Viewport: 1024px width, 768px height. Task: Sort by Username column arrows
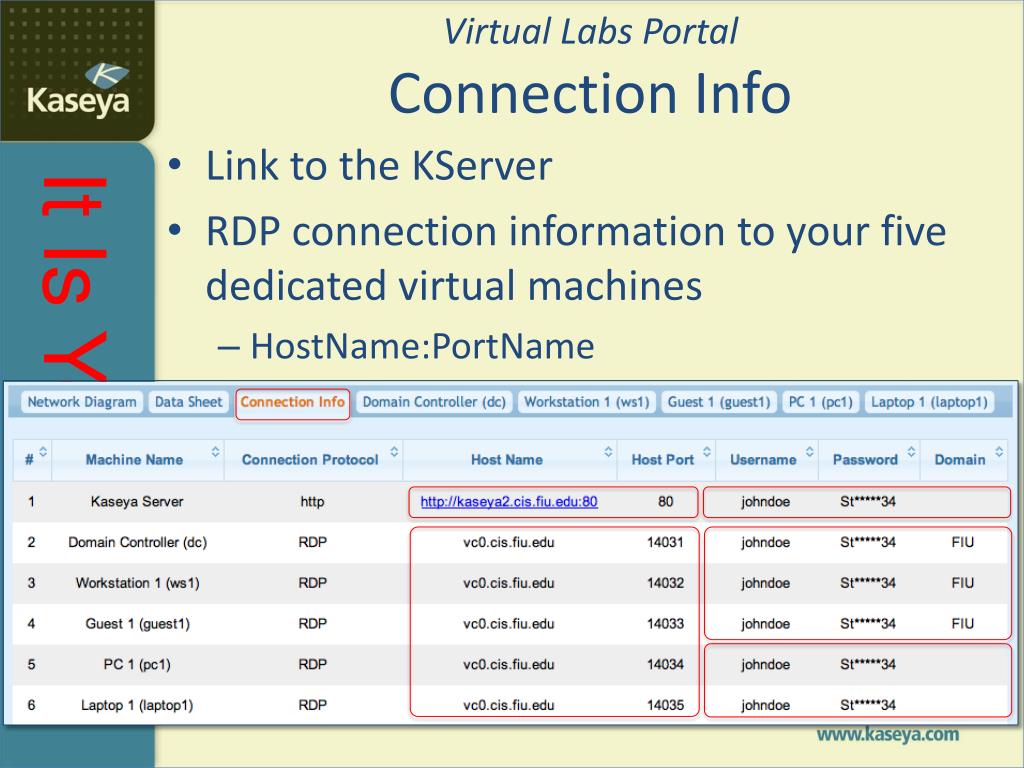810,452
